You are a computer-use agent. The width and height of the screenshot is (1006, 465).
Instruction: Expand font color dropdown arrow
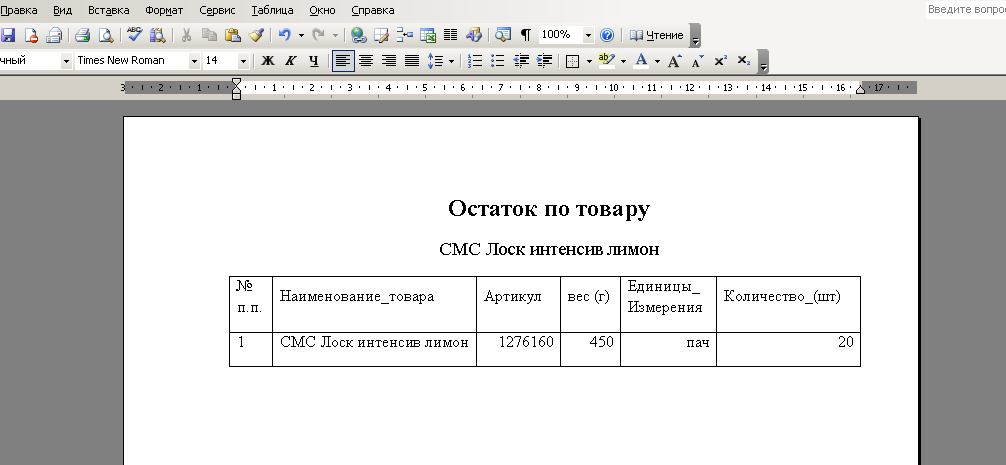(656, 61)
